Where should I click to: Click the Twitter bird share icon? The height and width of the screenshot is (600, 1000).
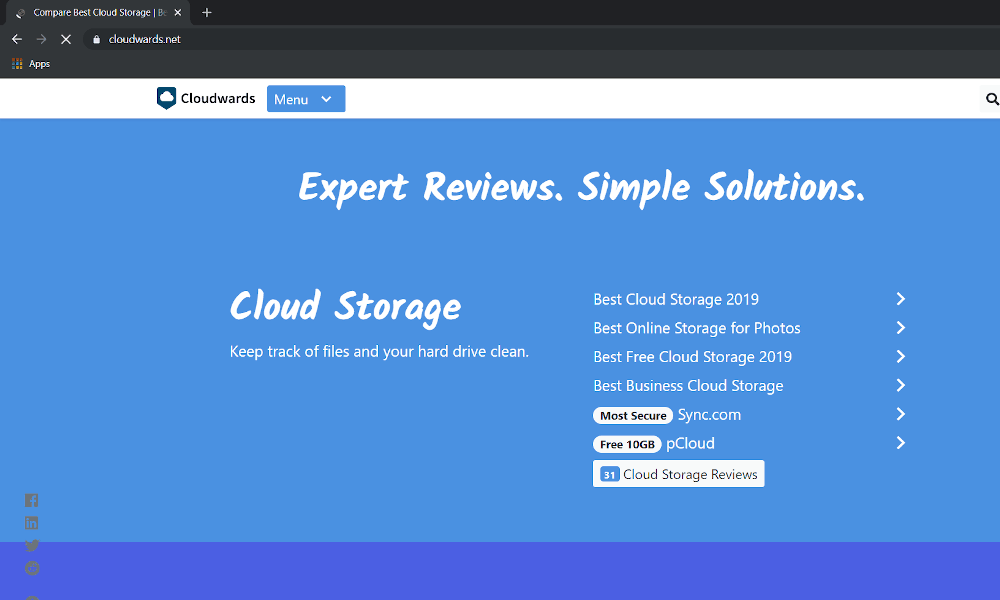pos(32,546)
